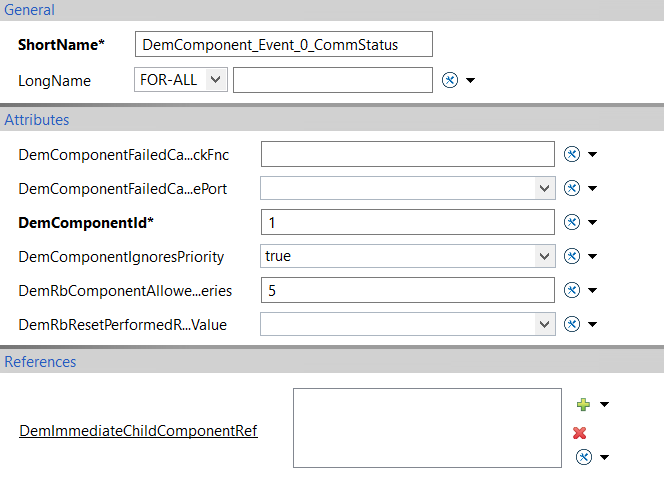This screenshot has width=664, height=481.
Task: Open DemComponentIgnoresPriority true dropdown
Action: [x=408, y=256]
